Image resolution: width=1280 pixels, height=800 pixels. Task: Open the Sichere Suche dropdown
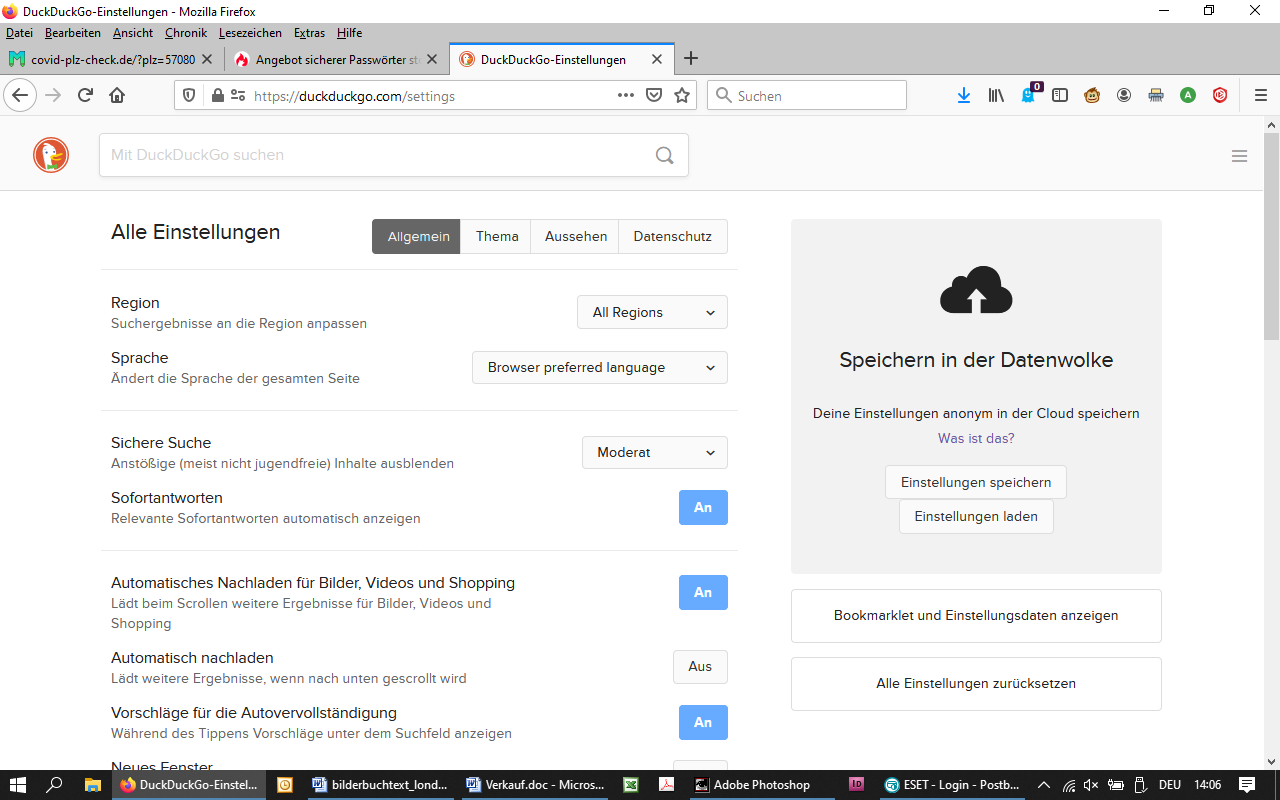click(654, 452)
